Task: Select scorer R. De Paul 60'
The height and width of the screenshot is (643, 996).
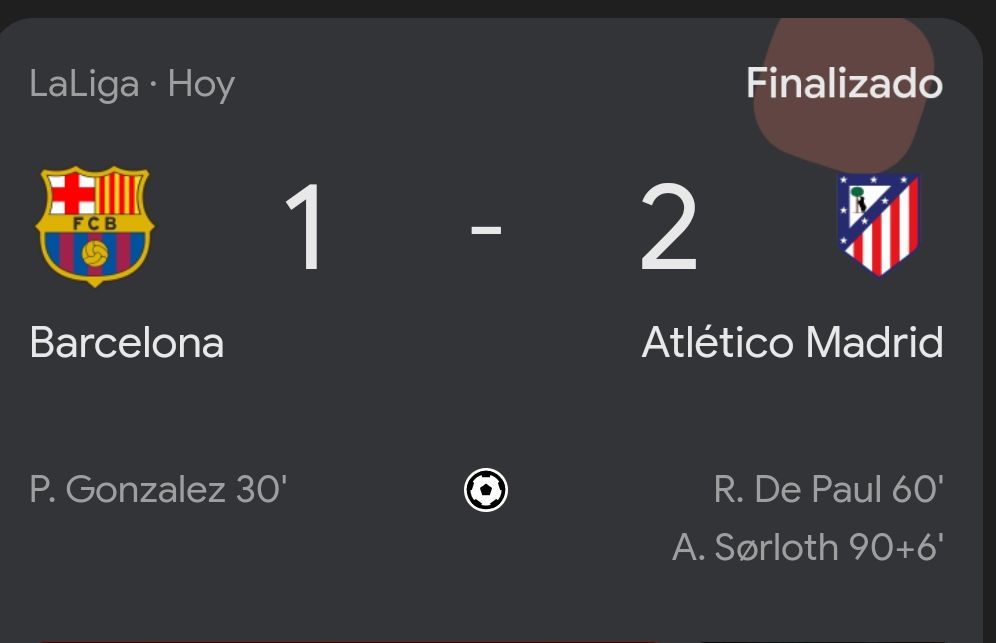Action: pyautogui.click(x=828, y=489)
